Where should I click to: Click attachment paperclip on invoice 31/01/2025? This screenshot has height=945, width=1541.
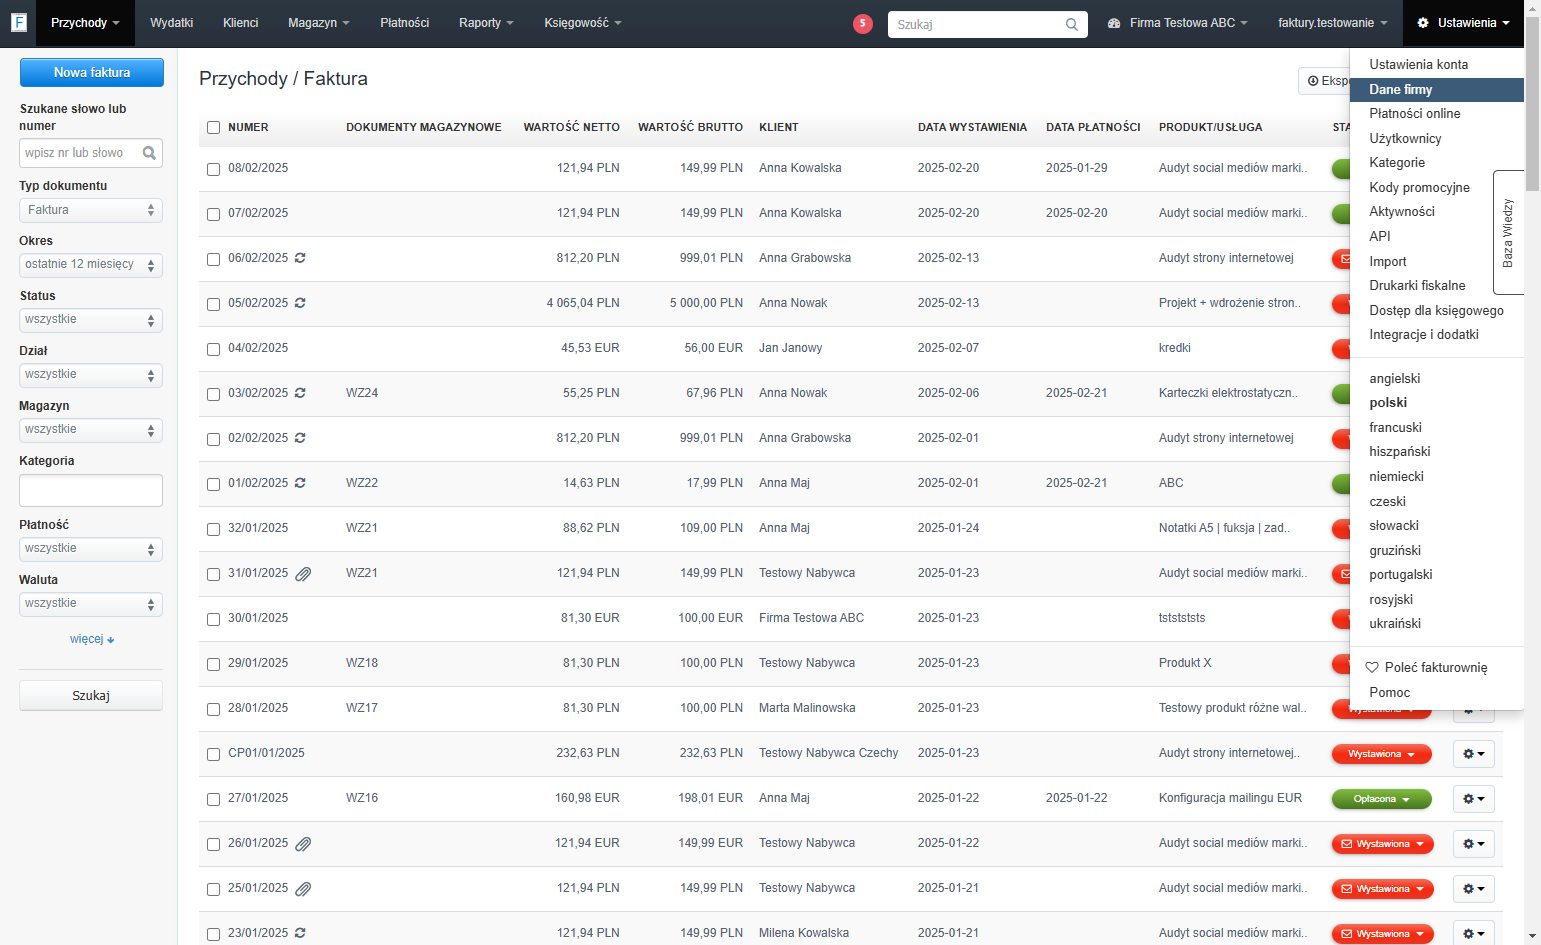click(x=303, y=574)
